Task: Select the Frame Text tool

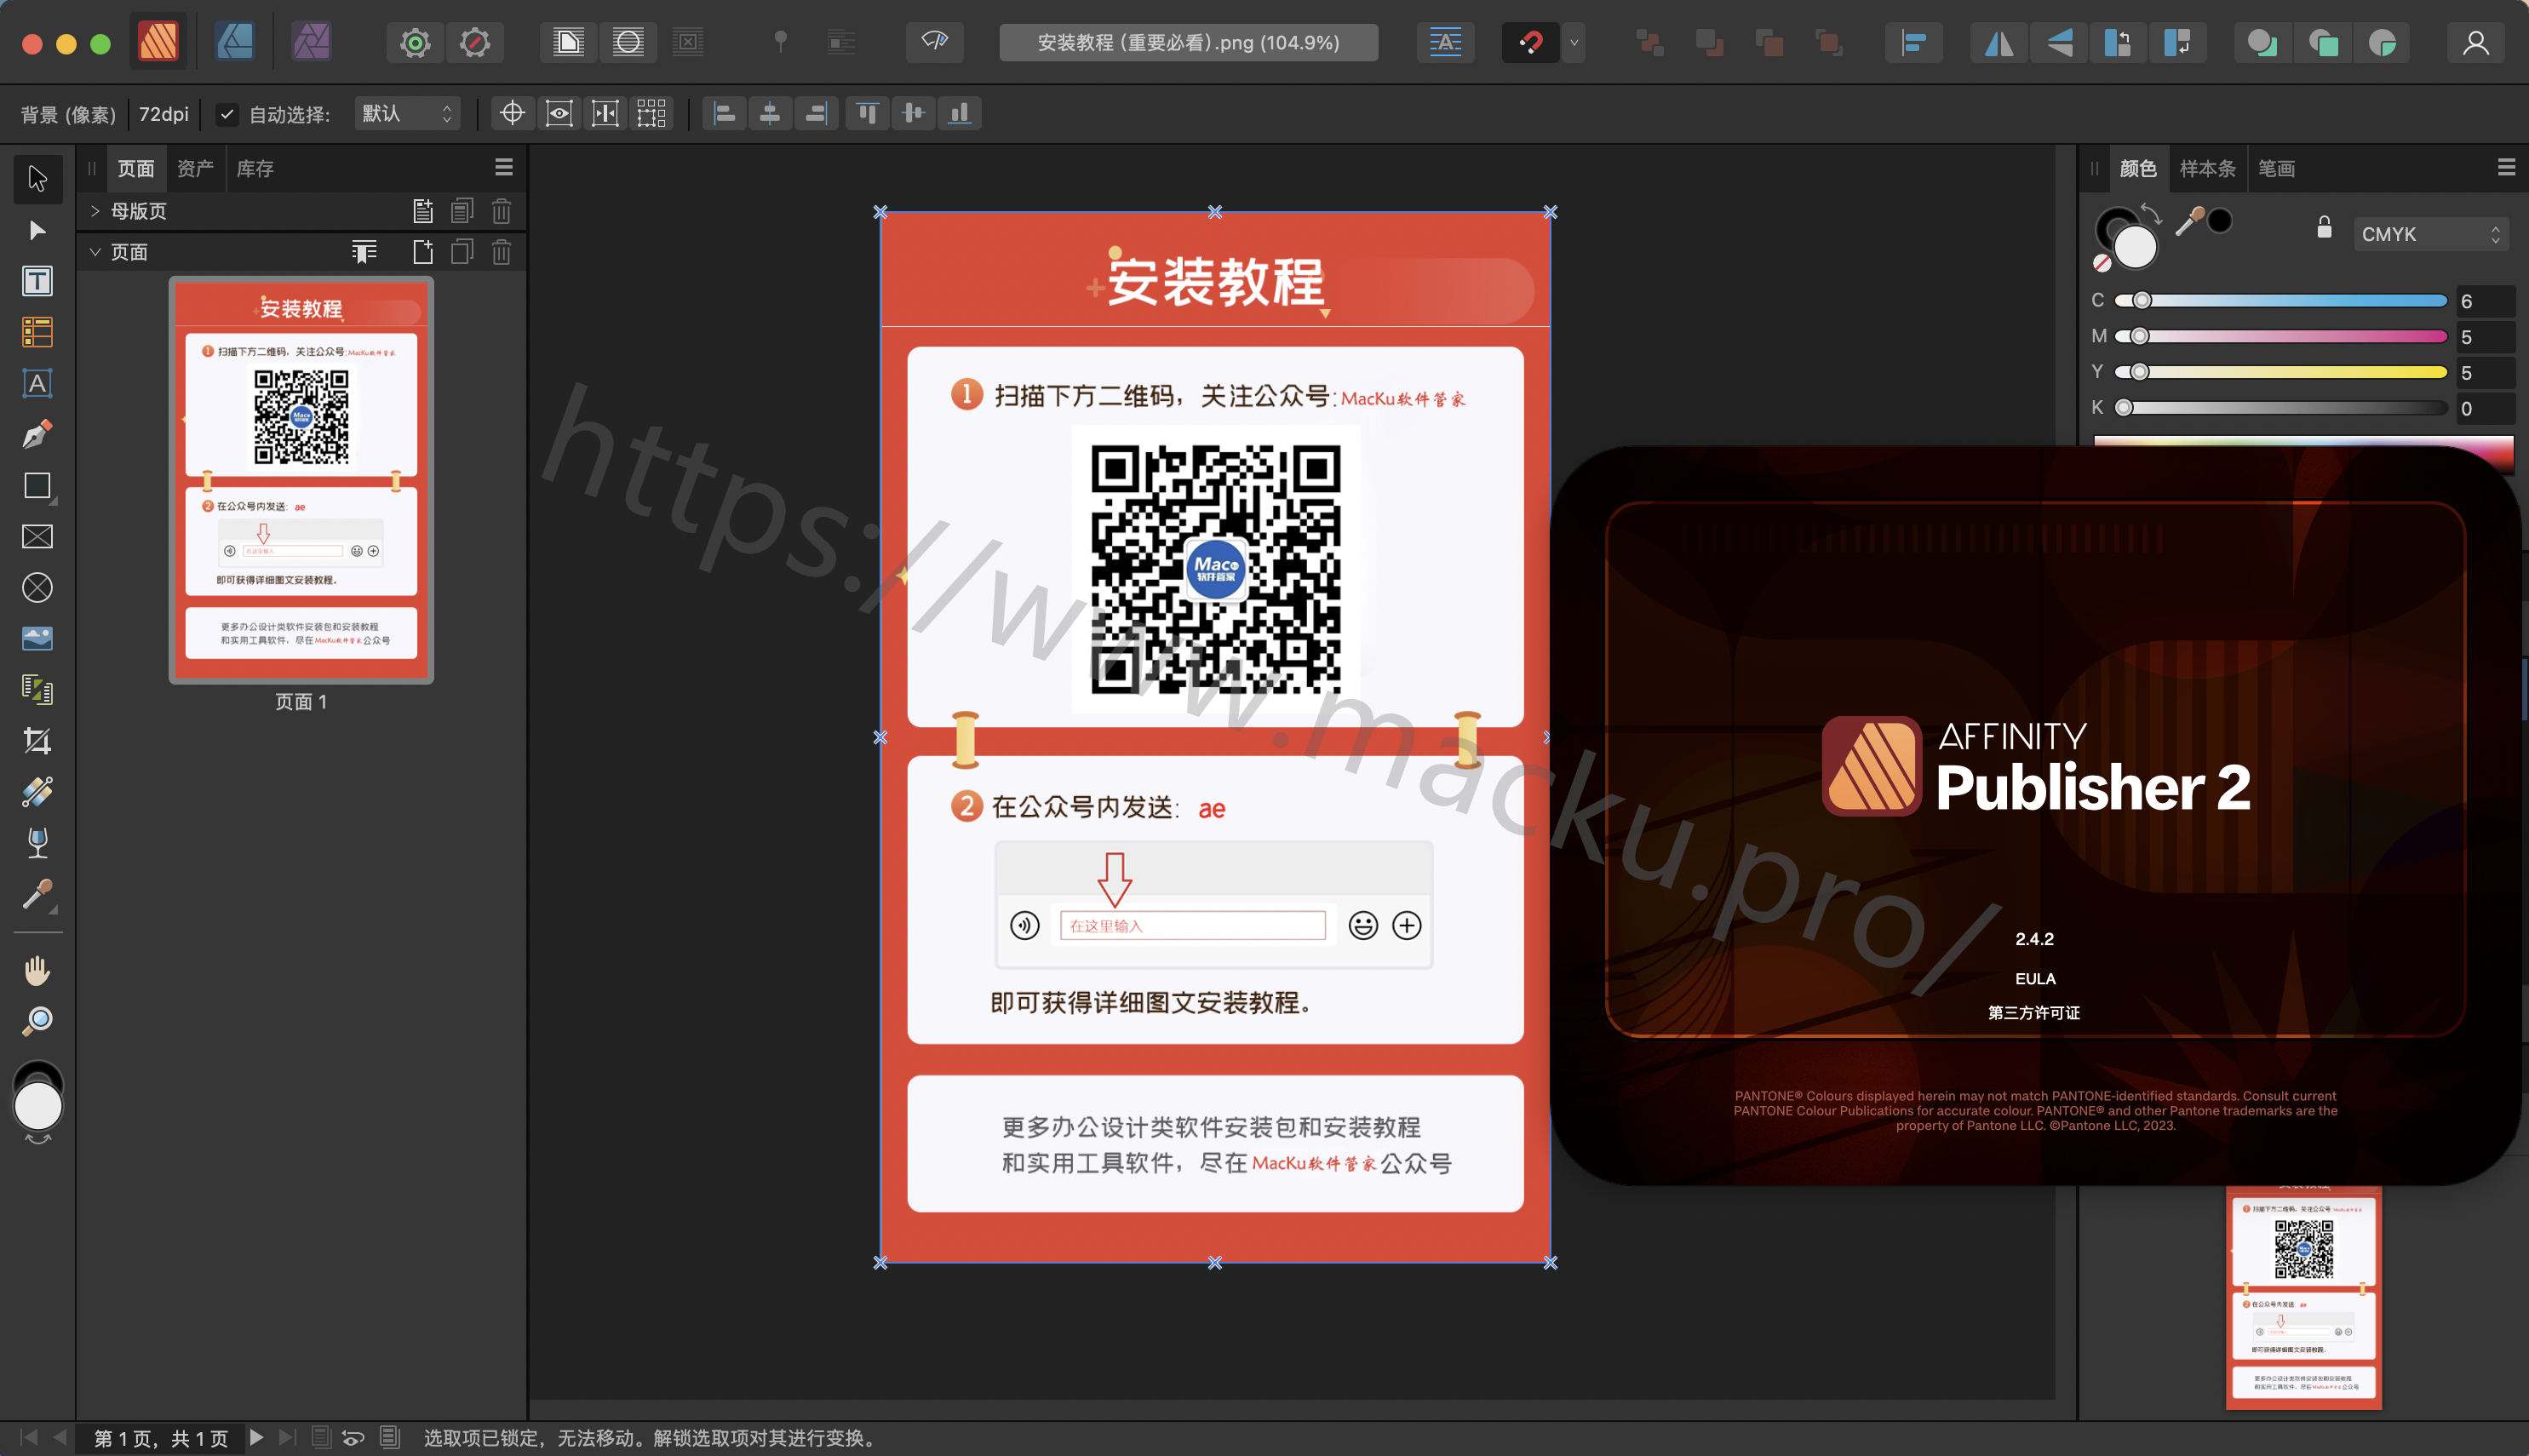Action: pos(37,281)
